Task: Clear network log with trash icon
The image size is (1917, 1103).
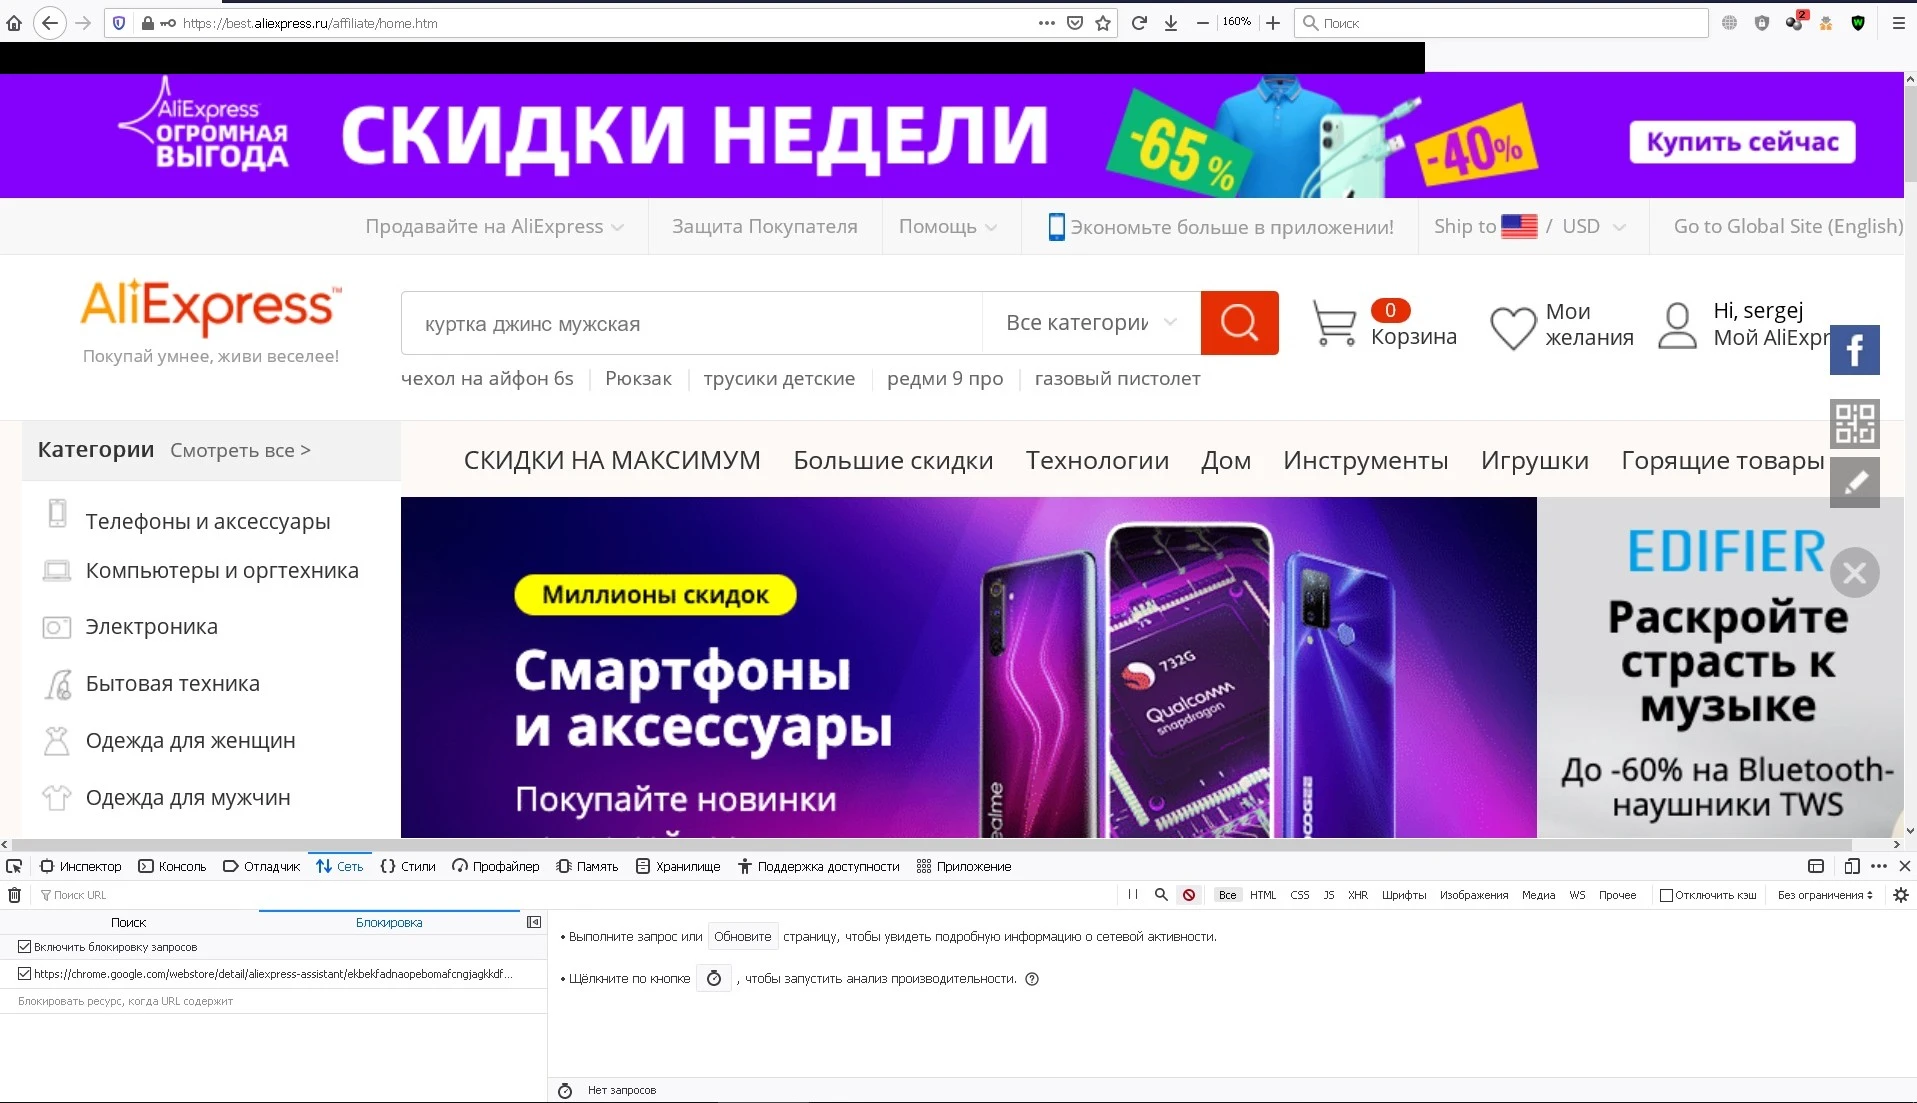Action: pos(14,895)
